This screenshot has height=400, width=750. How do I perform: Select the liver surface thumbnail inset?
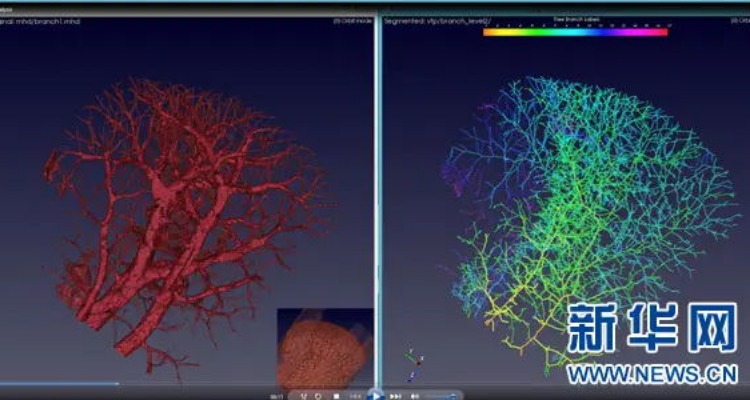click(318, 347)
